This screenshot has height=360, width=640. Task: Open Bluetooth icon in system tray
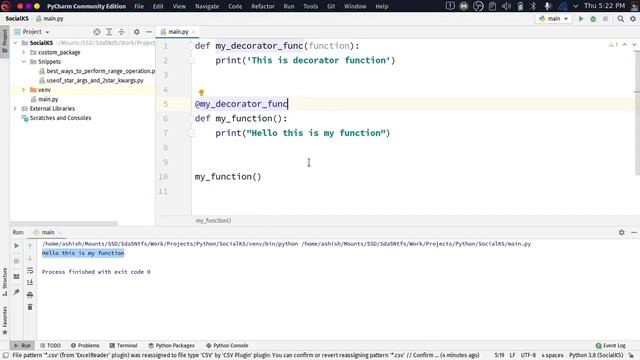[x=533, y=6]
